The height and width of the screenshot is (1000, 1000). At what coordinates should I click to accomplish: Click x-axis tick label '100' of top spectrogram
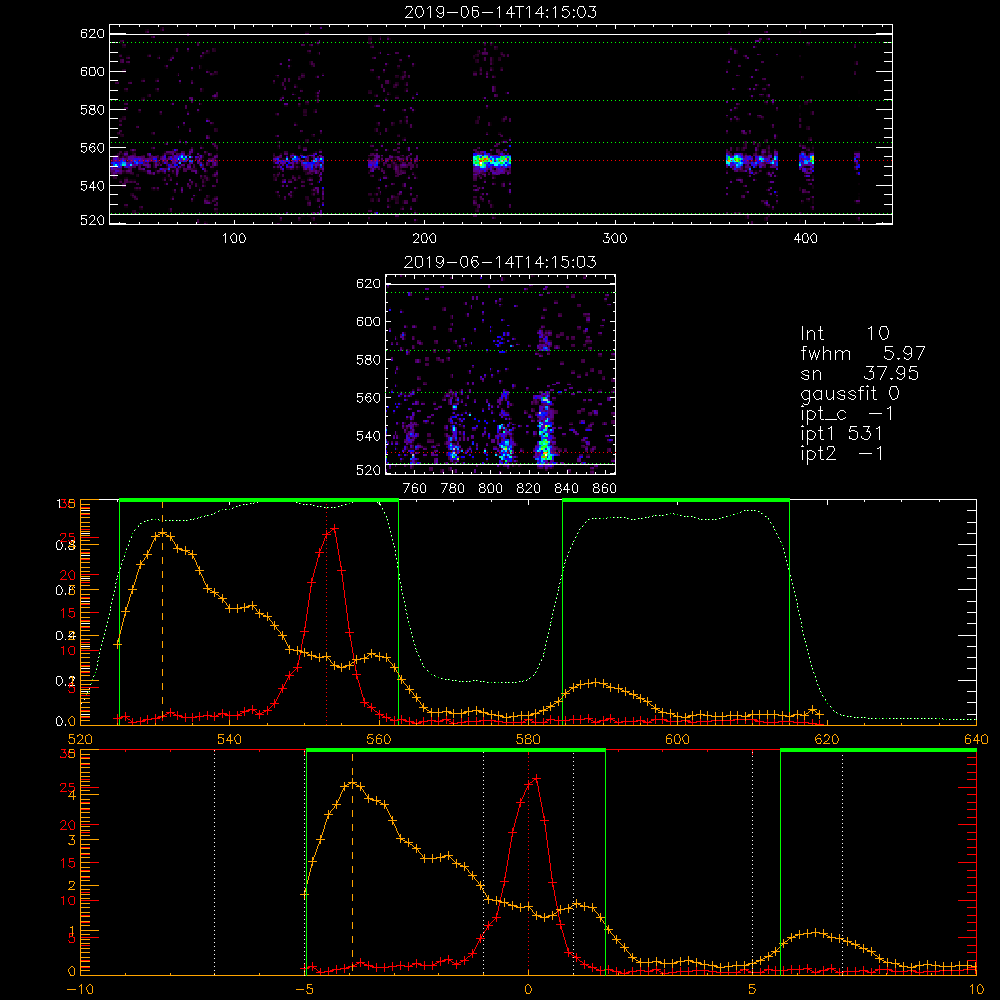click(234, 239)
